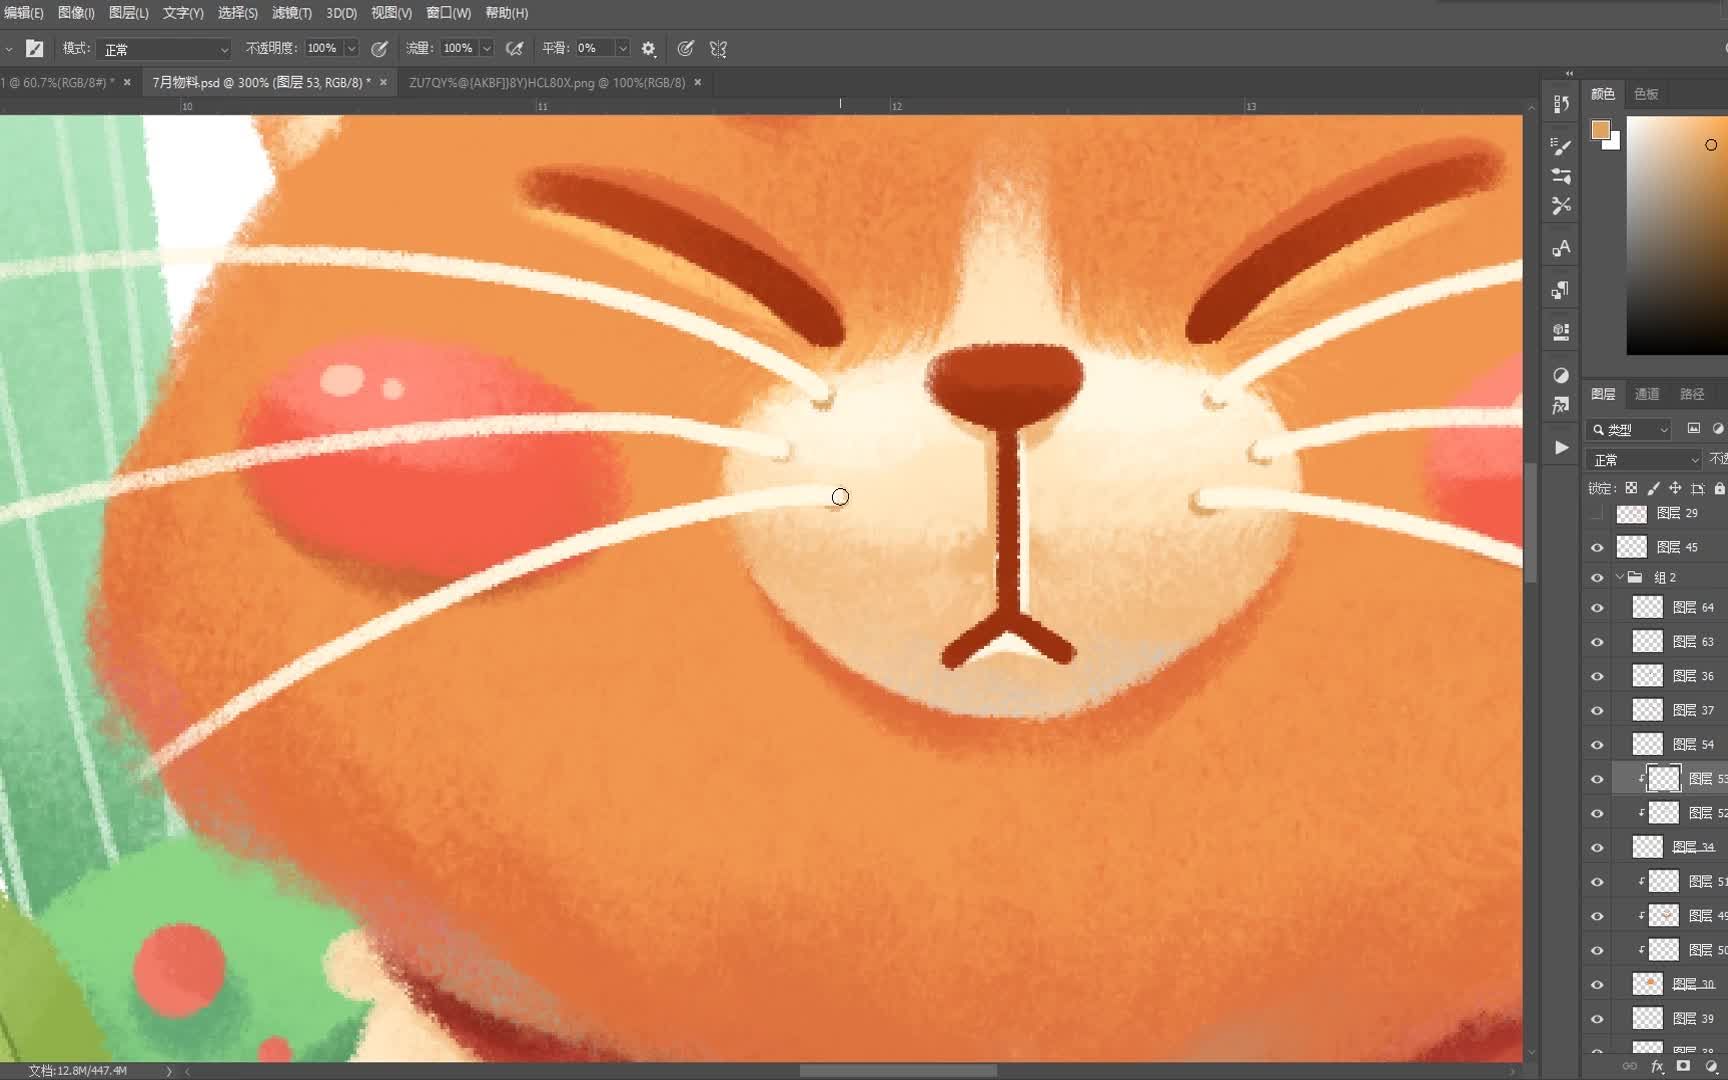Hide layer 图层 63
1728x1080 pixels.
coord(1597,642)
